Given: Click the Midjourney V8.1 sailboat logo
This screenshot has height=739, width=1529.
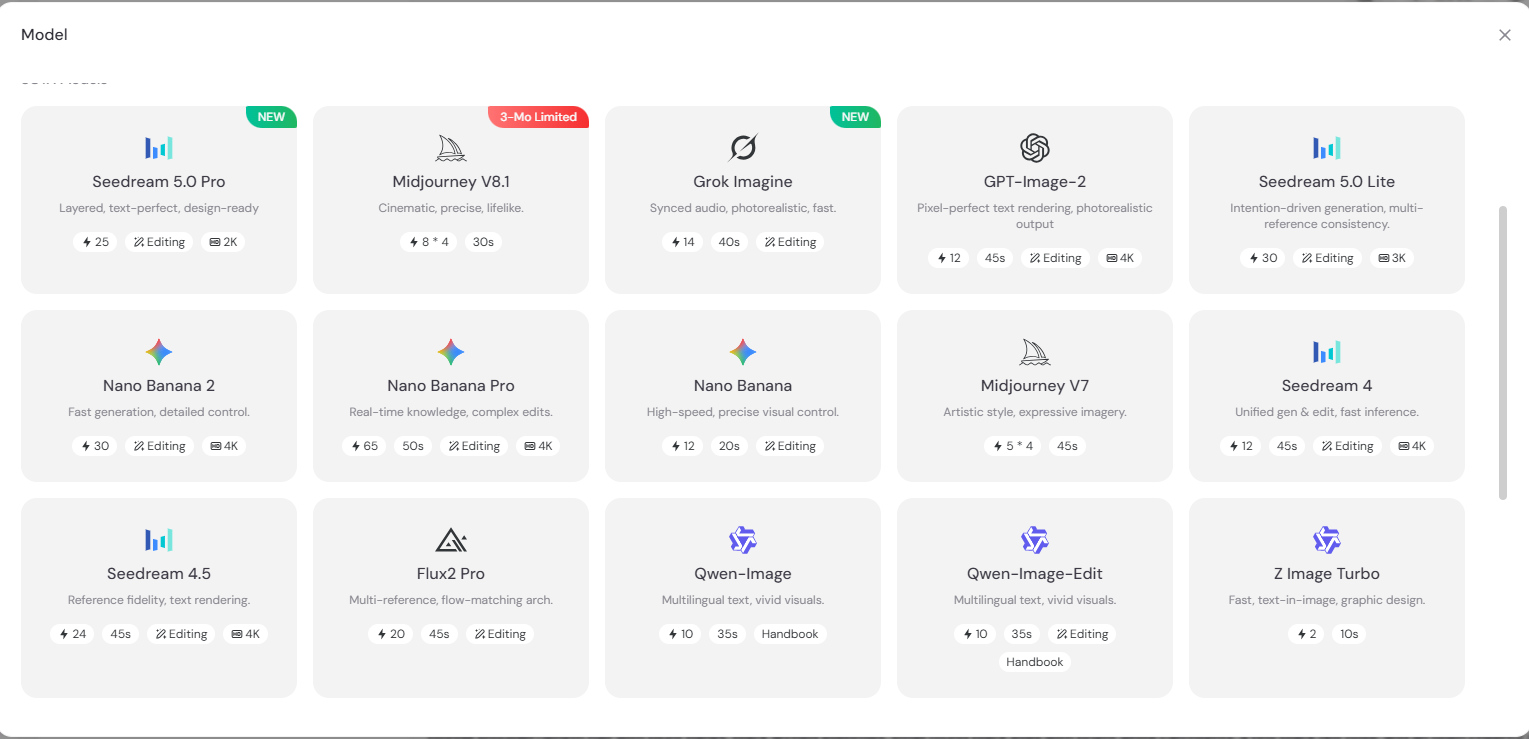Looking at the screenshot, I should [451, 148].
